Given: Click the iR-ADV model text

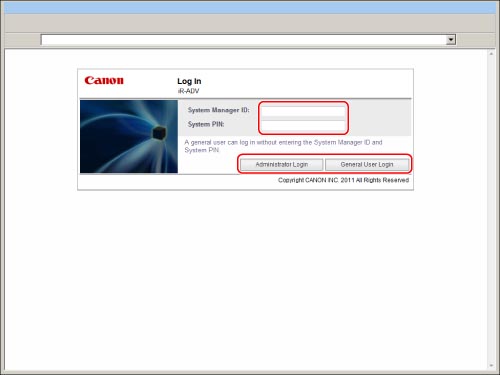Looking at the screenshot, I should (x=188, y=91).
